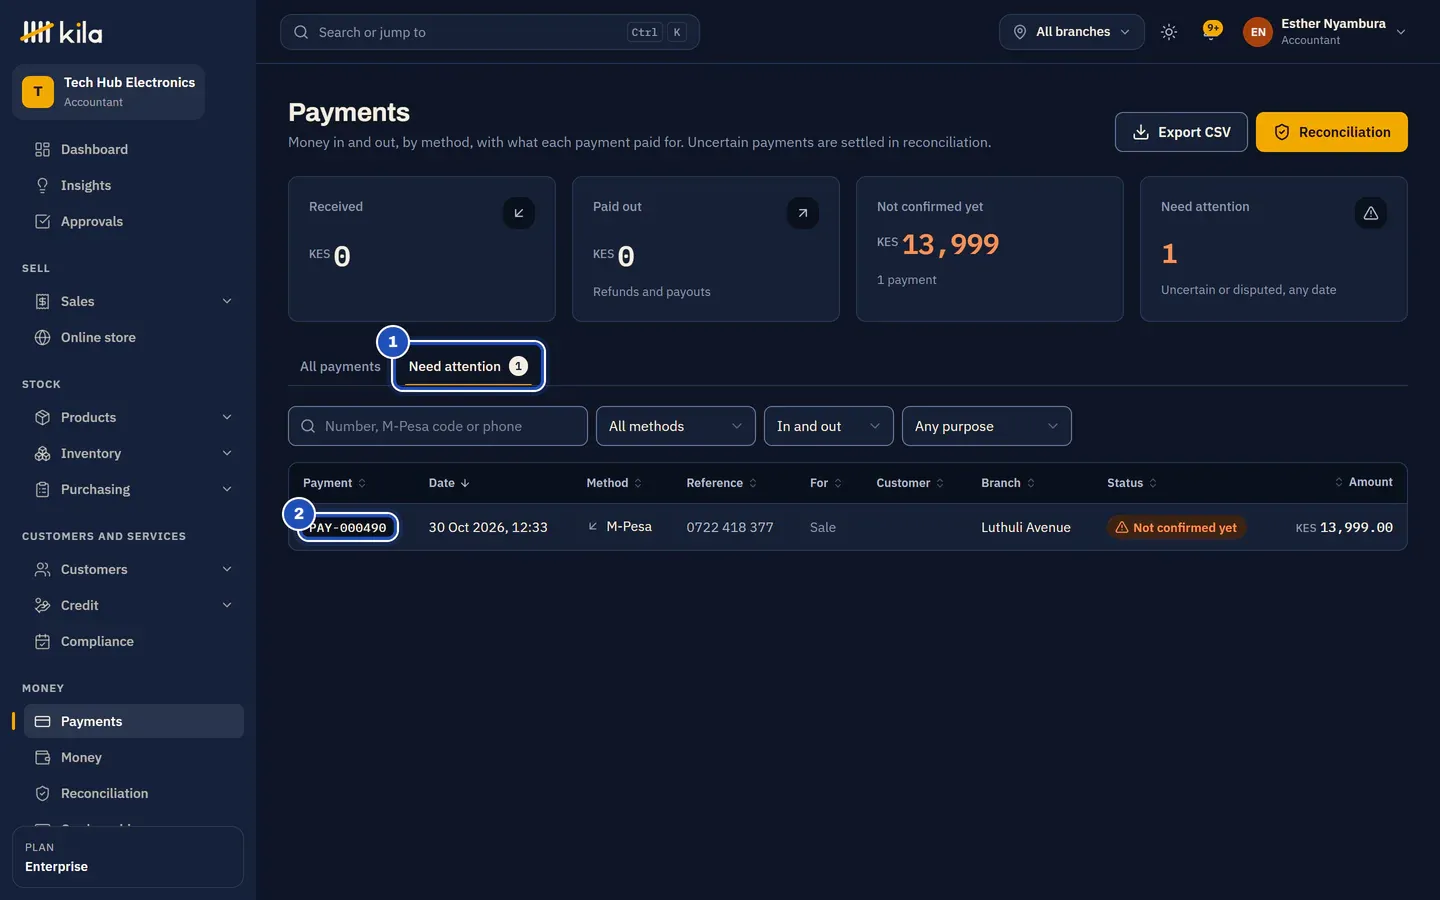Click the Kila logo
This screenshot has width=1440, height=900.
coord(61,32)
